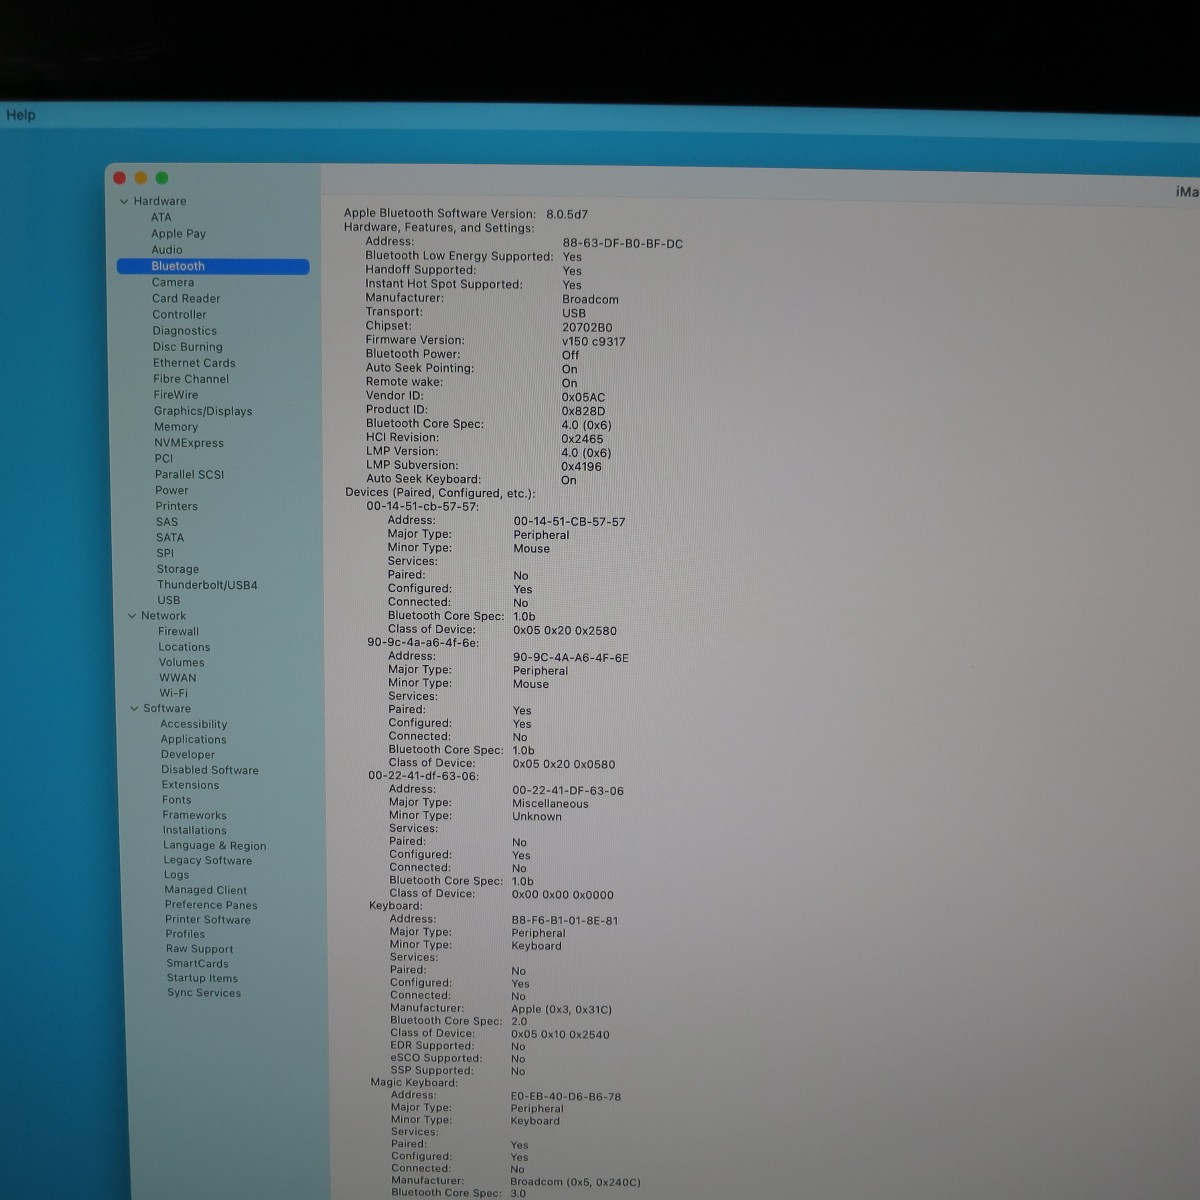Screen dimensions: 1200x1200
Task: Select Frameworks under Software
Action: point(195,815)
